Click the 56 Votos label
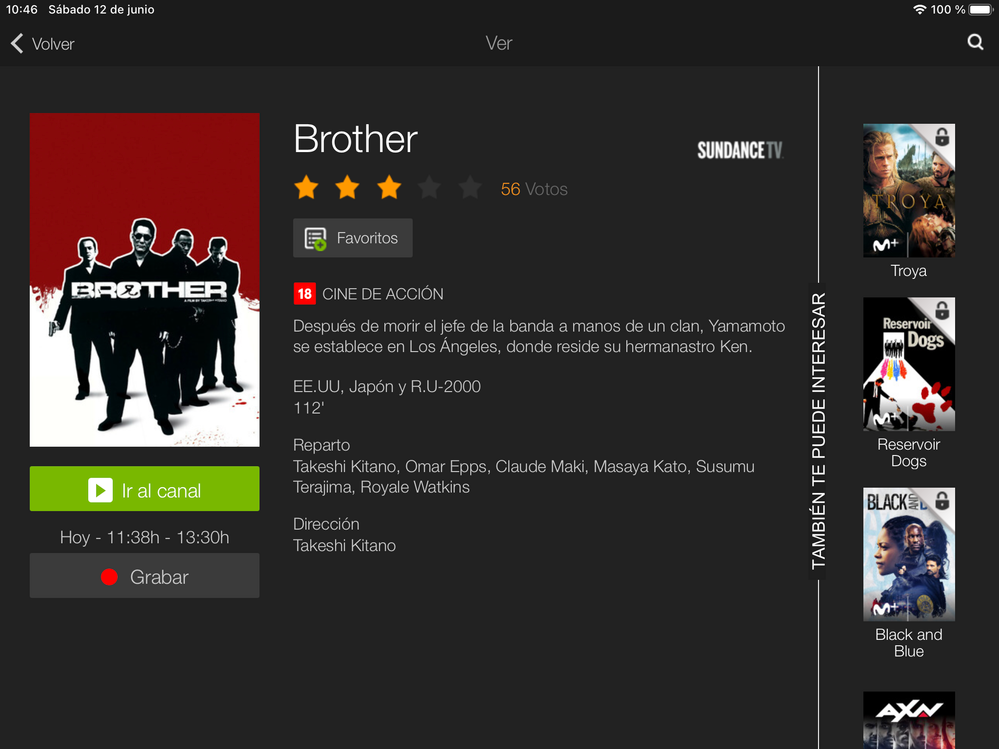The width and height of the screenshot is (999, 749). coord(534,189)
